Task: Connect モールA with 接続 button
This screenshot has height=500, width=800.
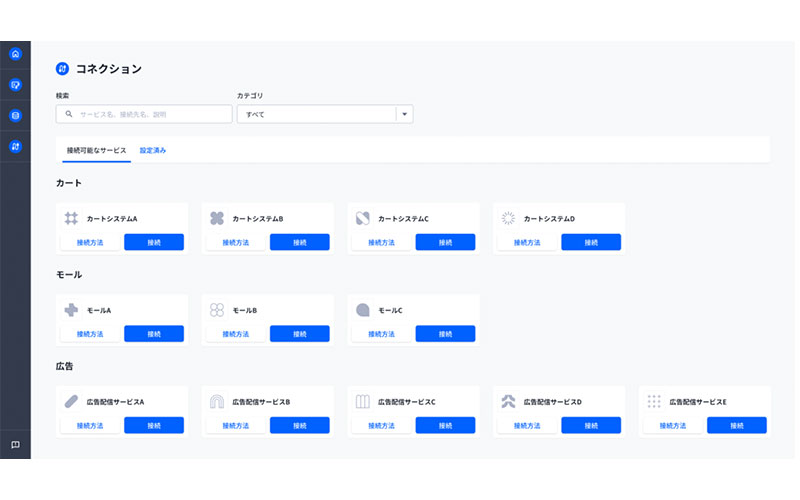Action: click(154, 334)
